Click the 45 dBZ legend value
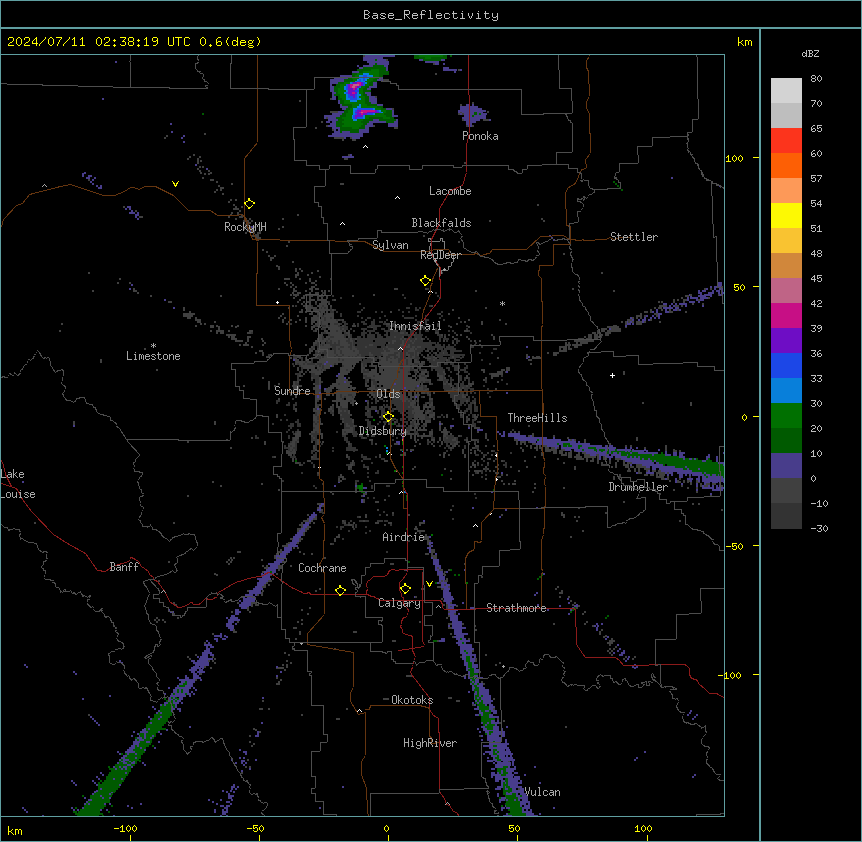Viewport: 862px width, 842px height. (816, 279)
